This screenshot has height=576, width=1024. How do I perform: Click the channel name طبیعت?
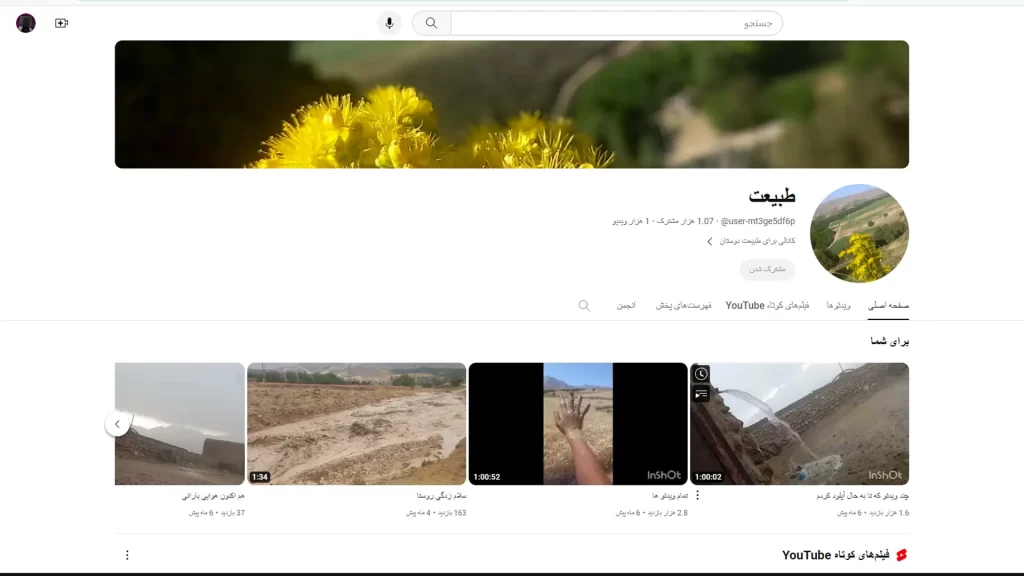pyautogui.click(x=772, y=196)
